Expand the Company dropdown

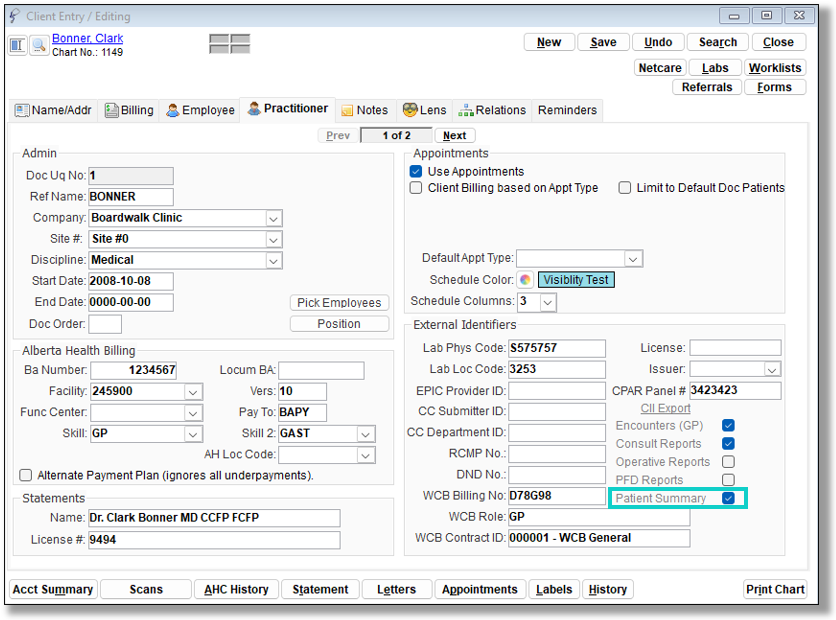[274, 218]
